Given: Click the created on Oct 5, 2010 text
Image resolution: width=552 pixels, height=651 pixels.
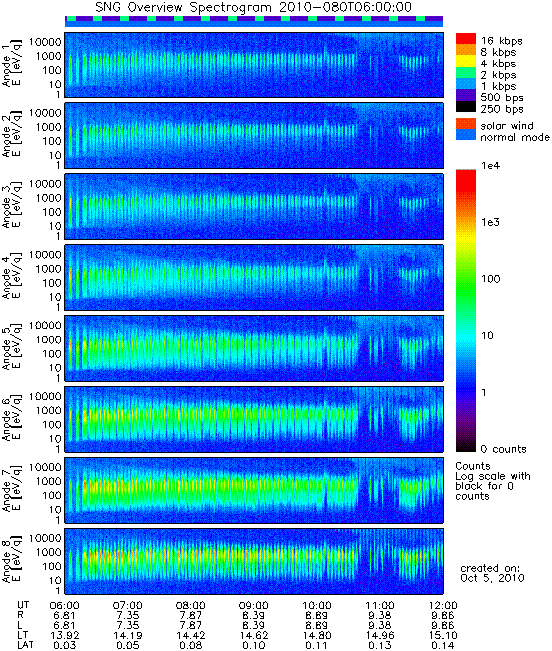Looking at the screenshot, I should pos(492,573).
